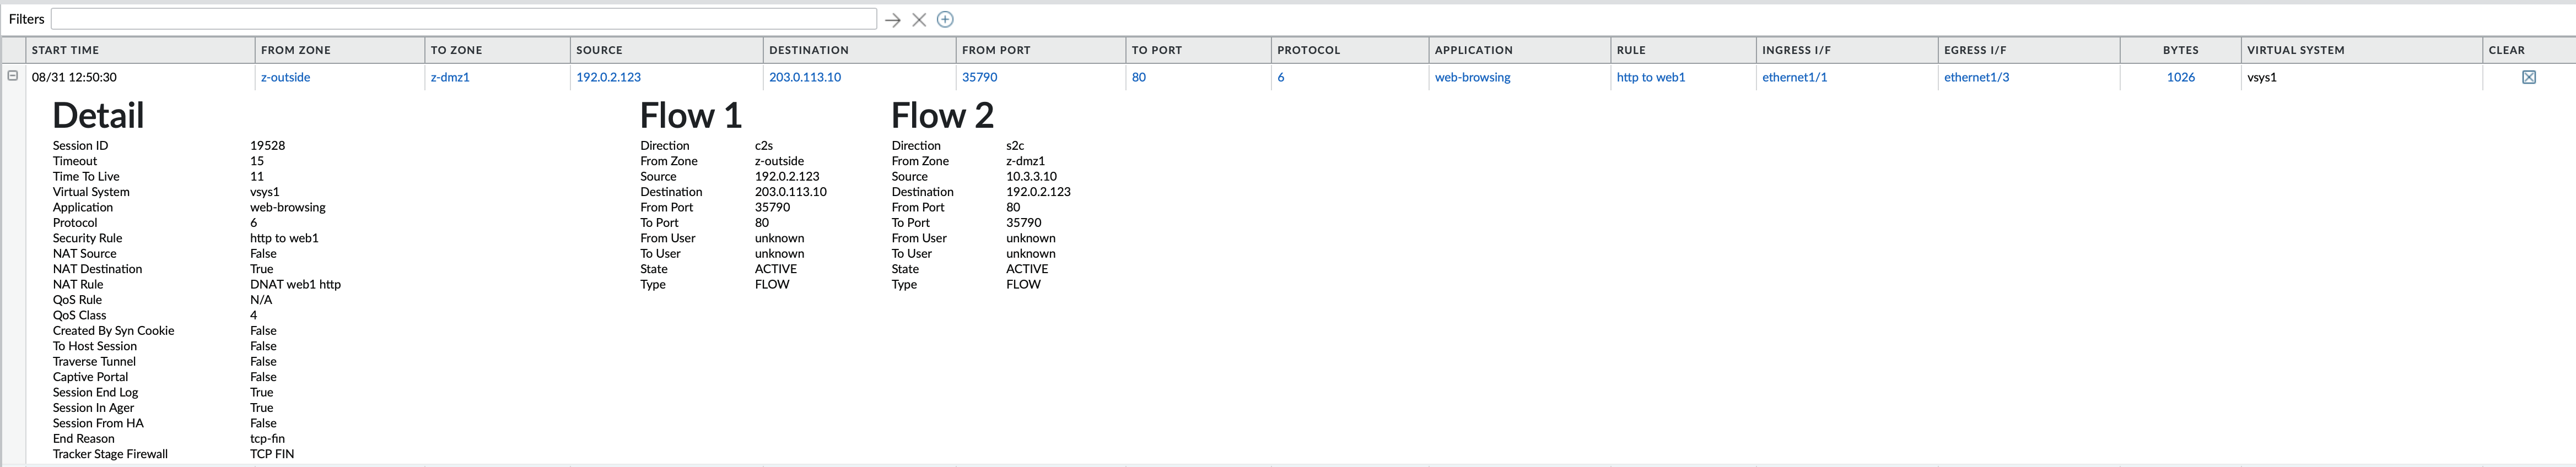Image resolution: width=2576 pixels, height=467 pixels.
Task: Sort by the Start Time column header
Action: pyautogui.click(x=65, y=50)
